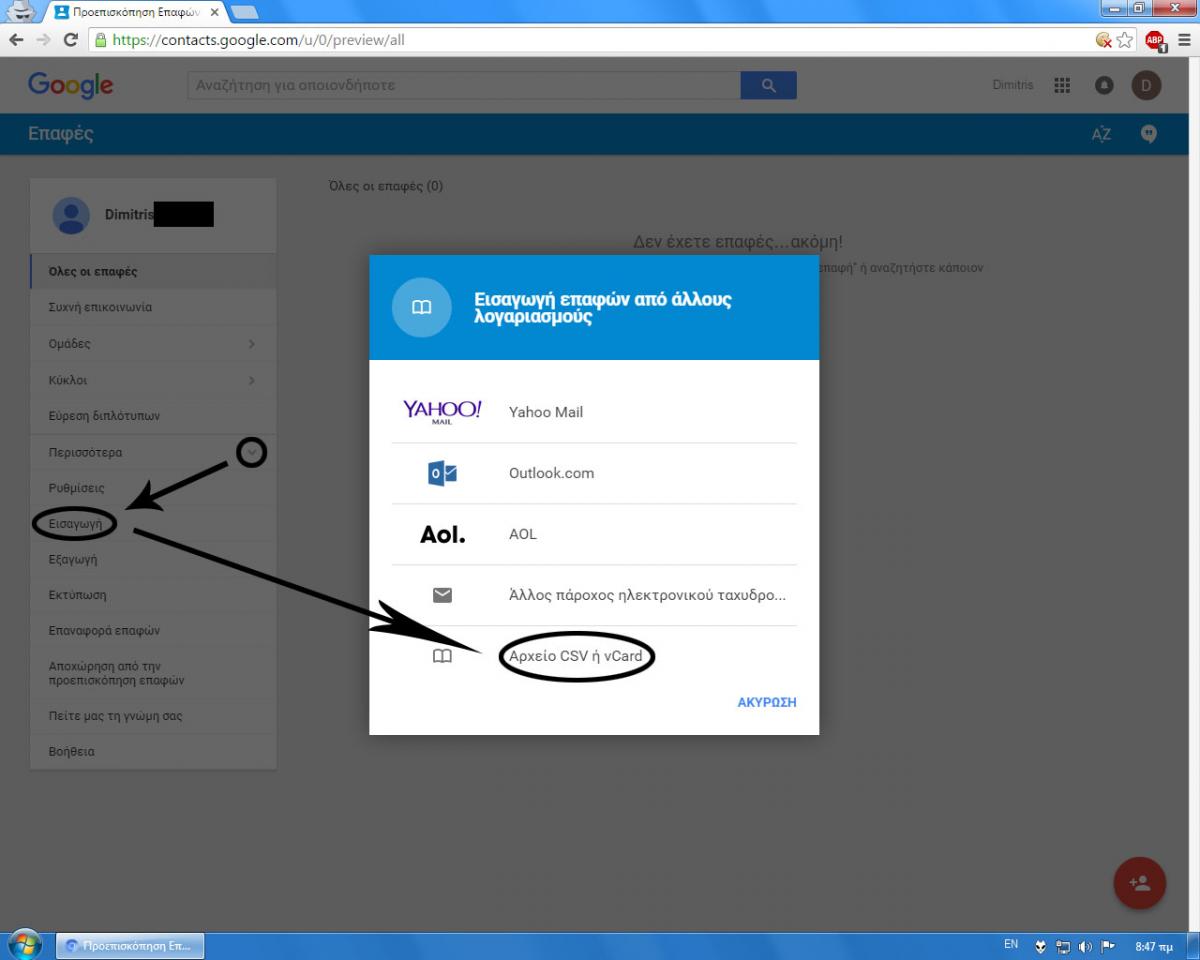Close the Προεπισκόπηση Επαφών tab
This screenshot has height=960, width=1200.
[214, 12]
